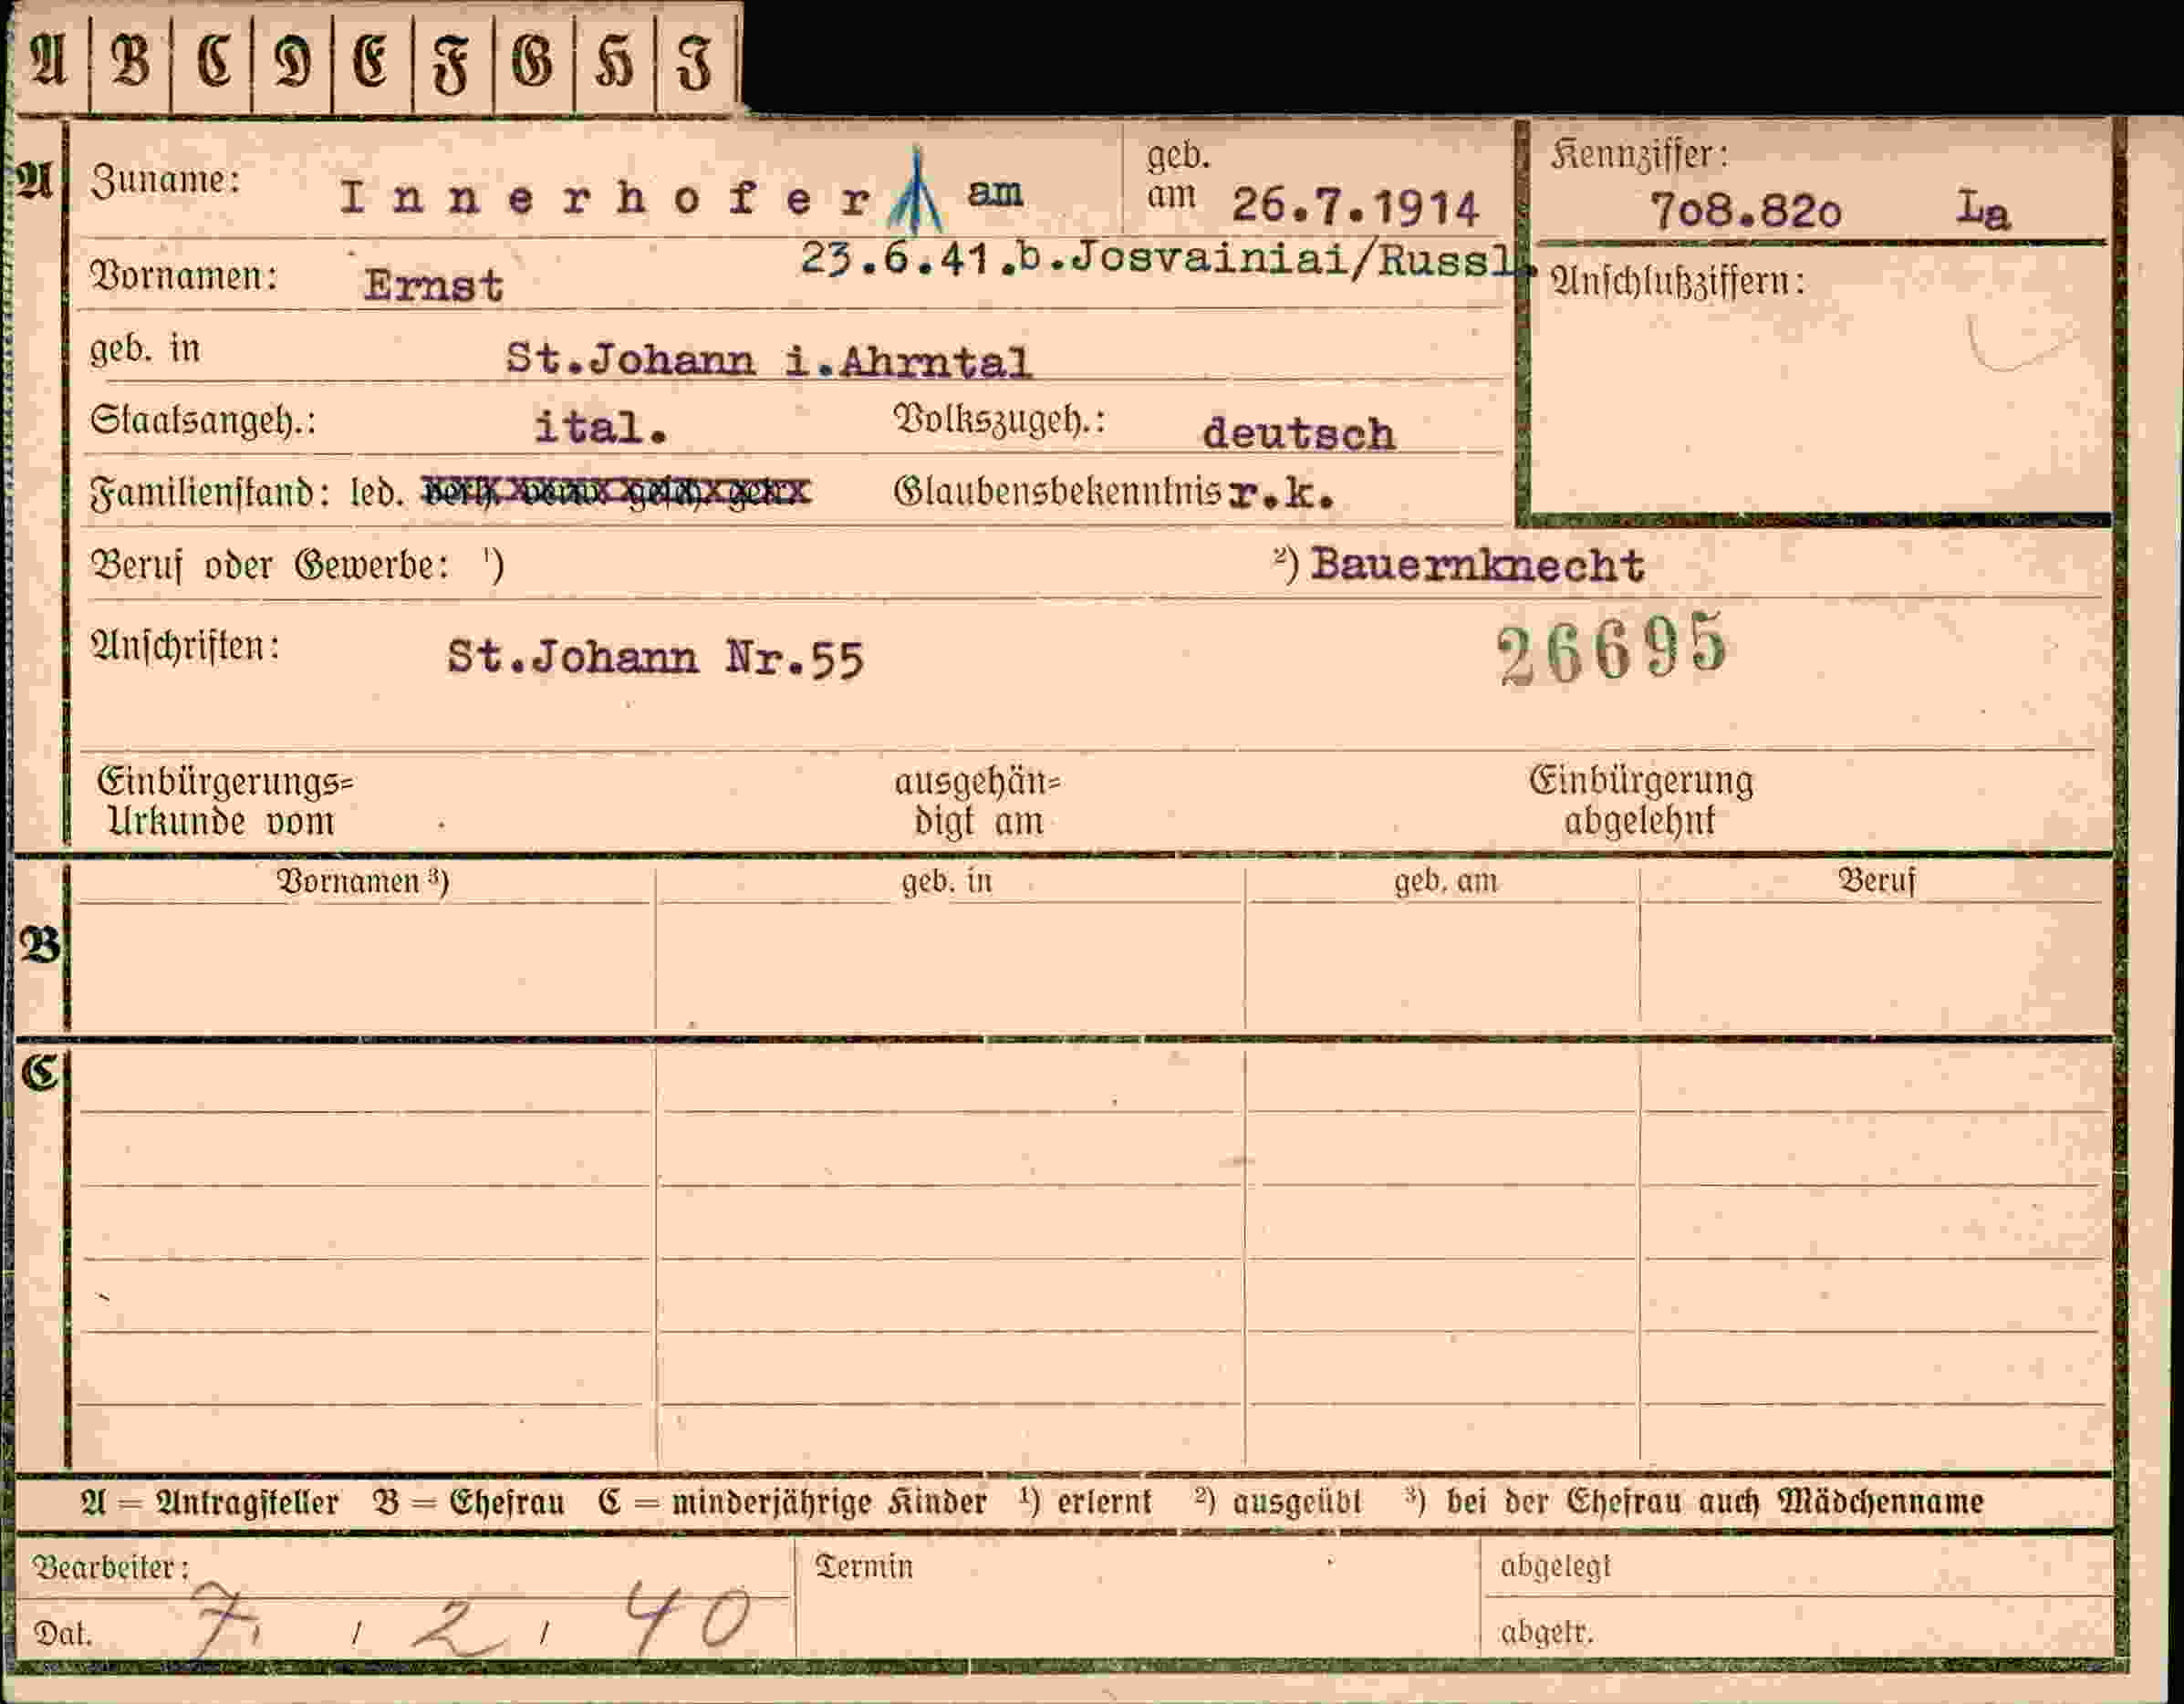The width and height of the screenshot is (2184, 1704).
Task: Click the "Volkszugeh.:" label
Action: coord(999,420)
